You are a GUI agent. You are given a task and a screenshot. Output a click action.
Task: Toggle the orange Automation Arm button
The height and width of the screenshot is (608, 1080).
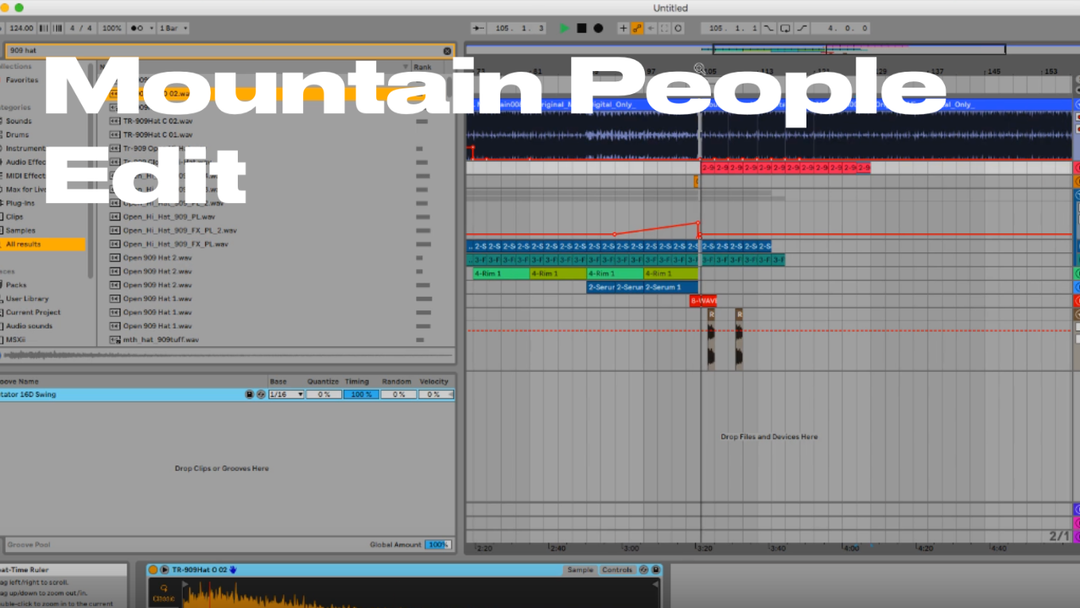pos(637,28)
